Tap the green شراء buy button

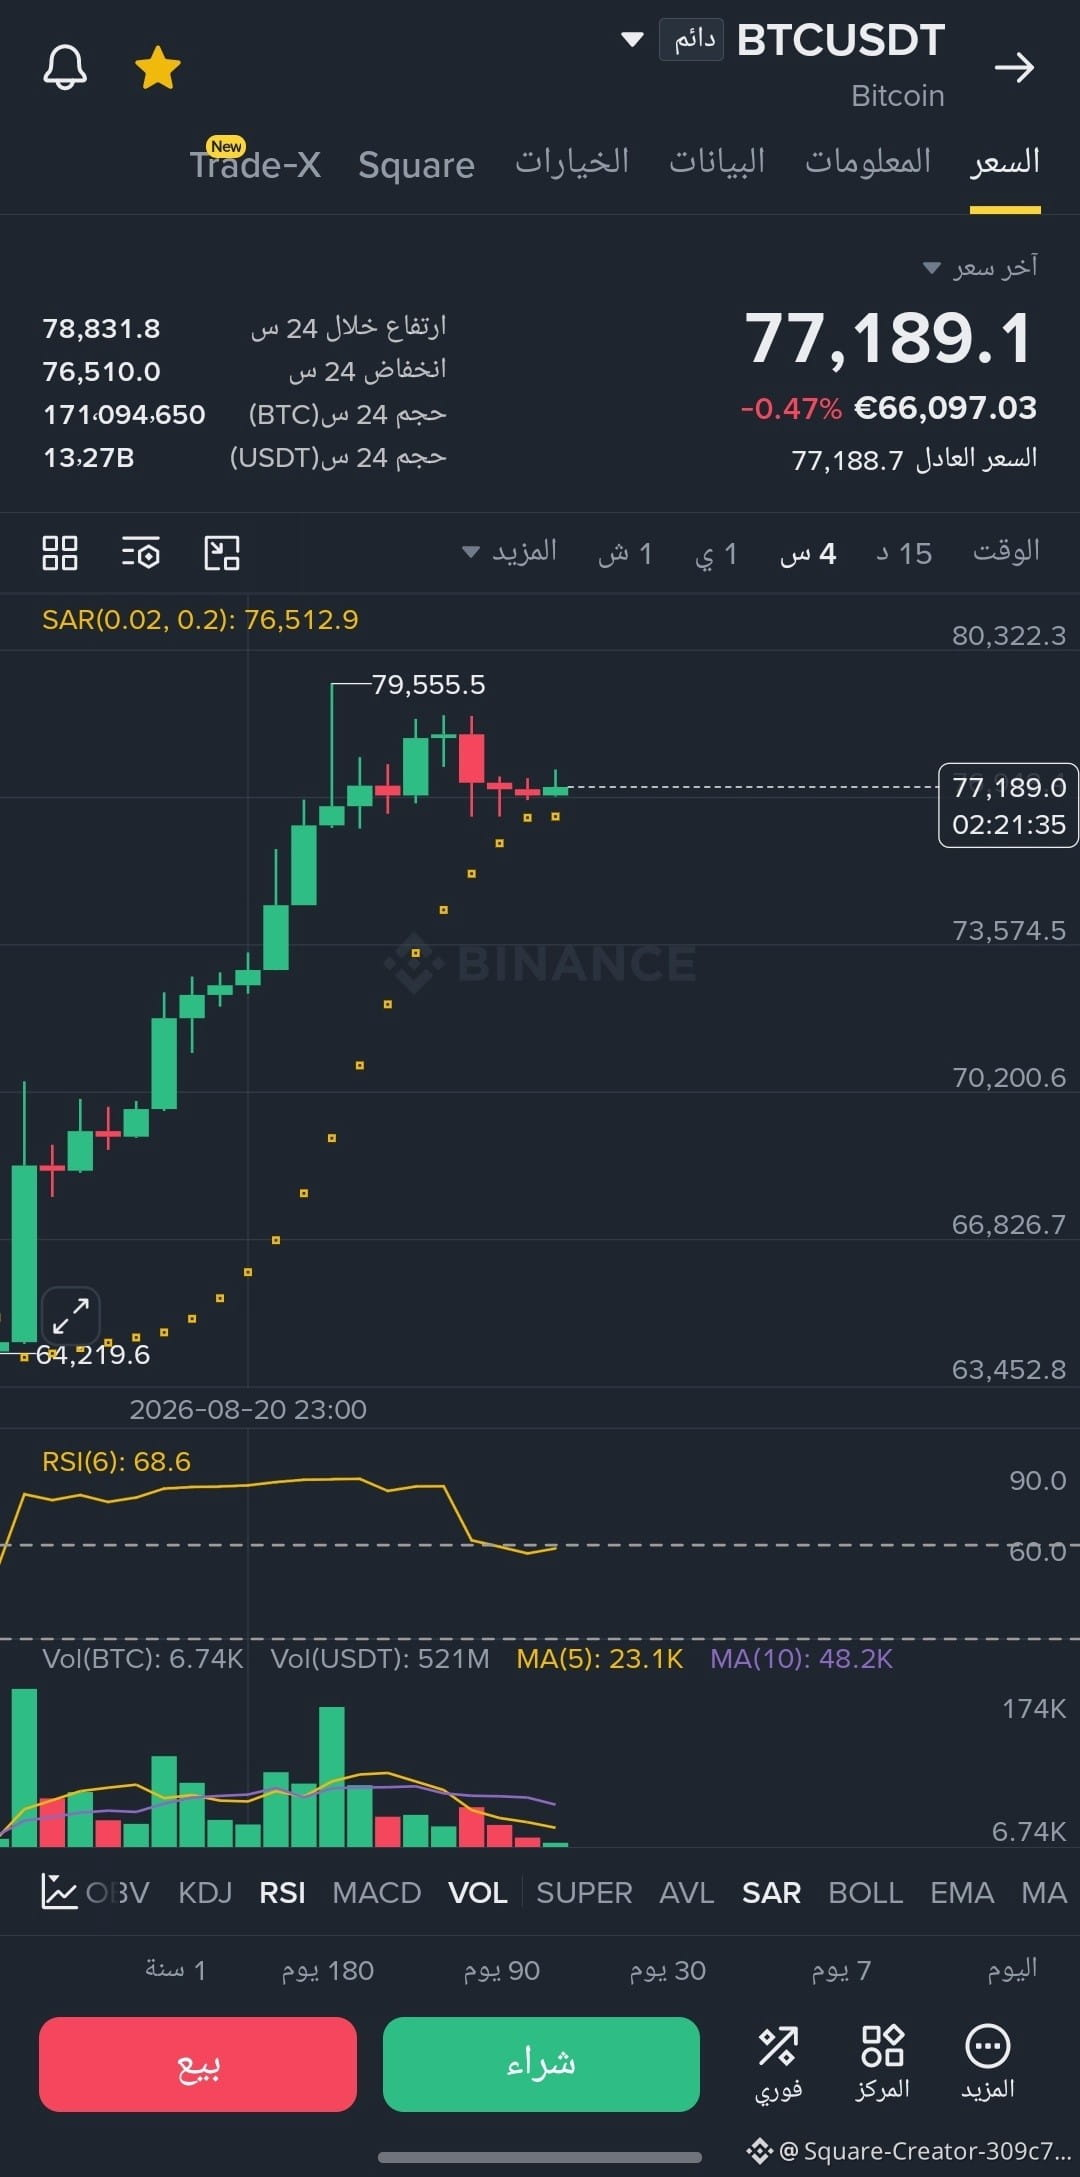pos(541,2064)
